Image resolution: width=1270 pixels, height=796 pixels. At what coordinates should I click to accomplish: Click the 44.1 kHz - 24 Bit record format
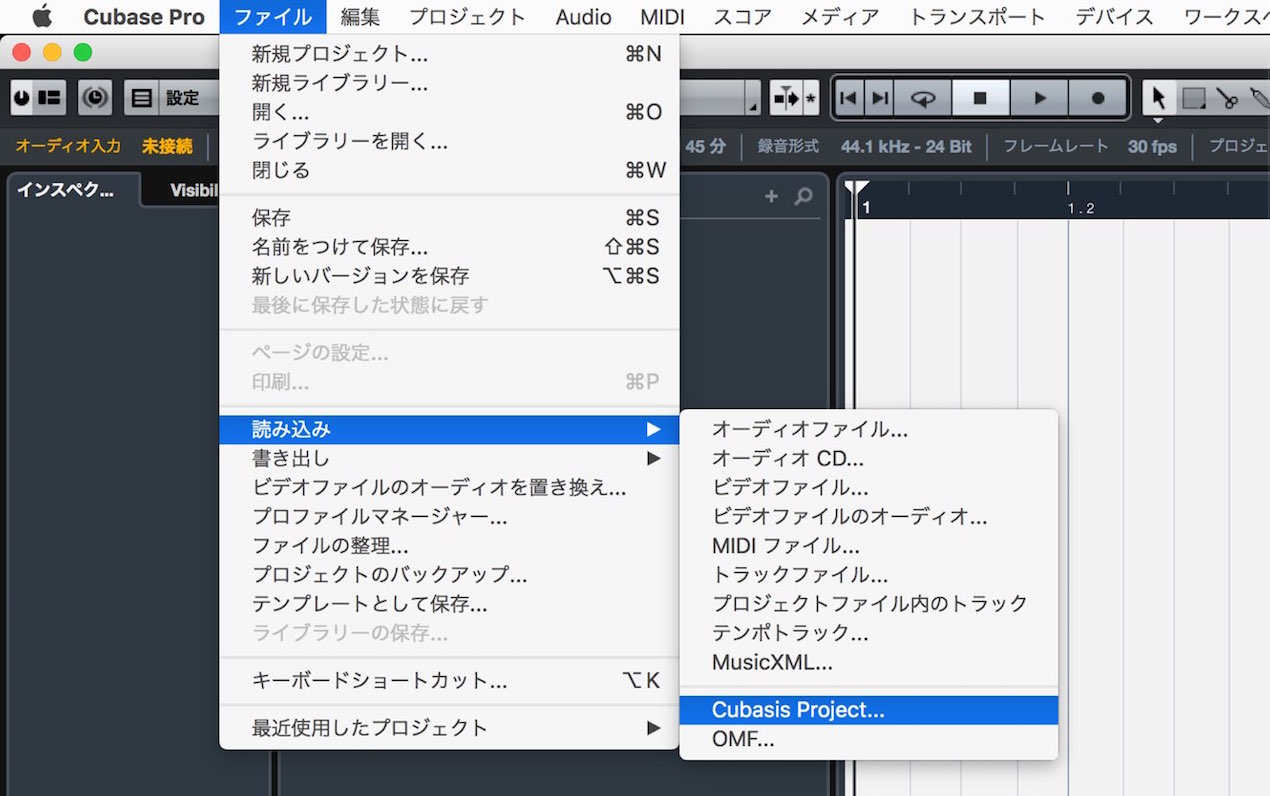[x=906, y=147]
